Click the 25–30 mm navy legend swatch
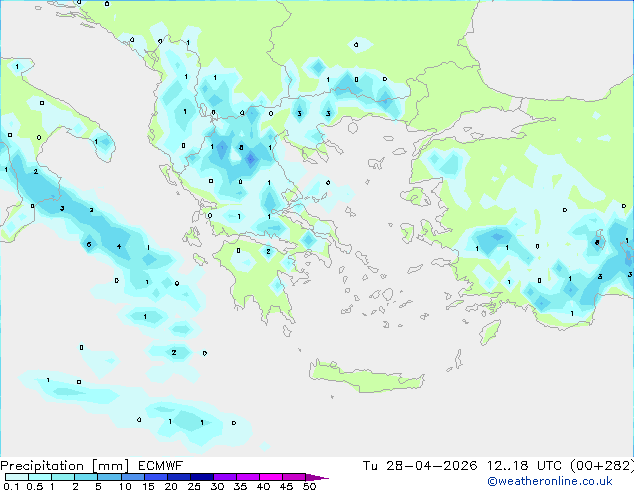634x490 pixels. coord(201,477)
